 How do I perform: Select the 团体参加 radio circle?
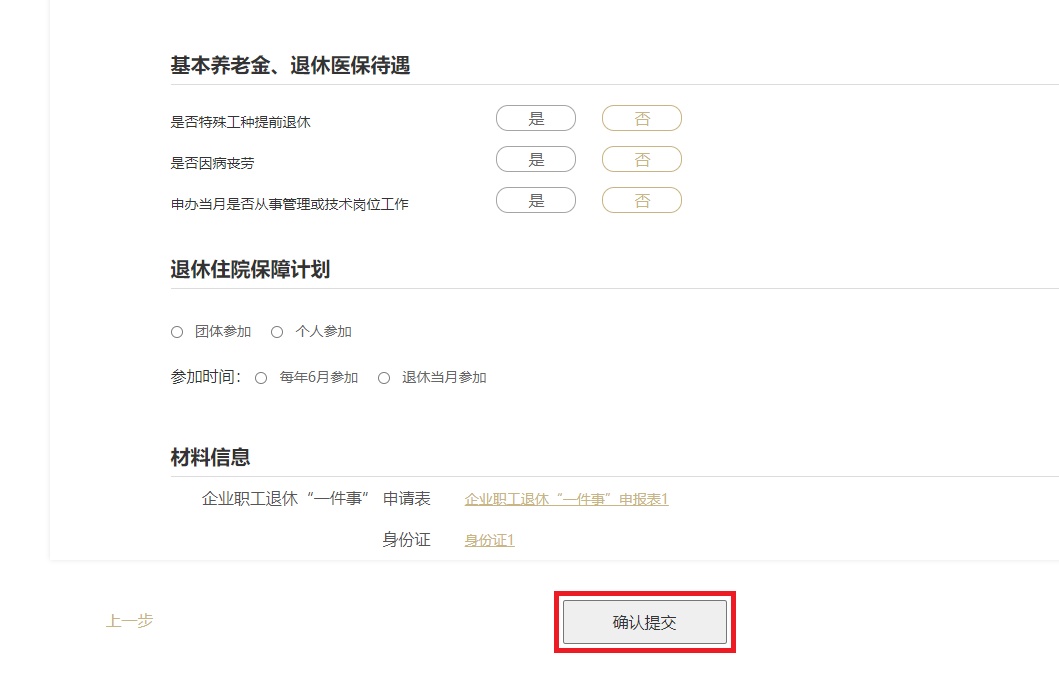coord(177,332)
